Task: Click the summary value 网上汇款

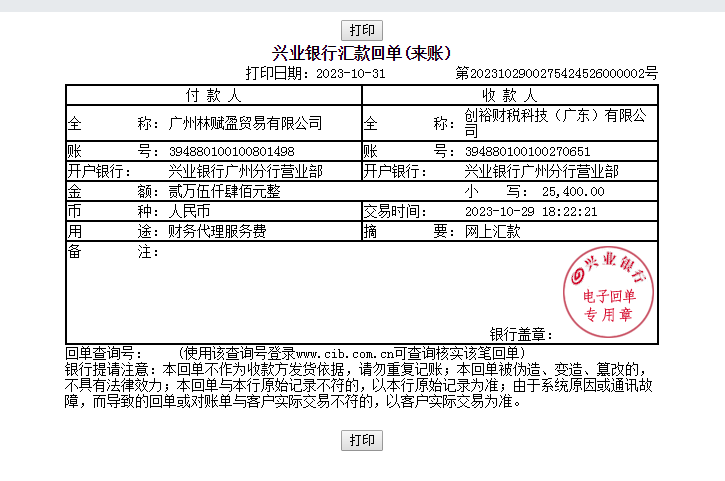Action: [x=492, y=231]
